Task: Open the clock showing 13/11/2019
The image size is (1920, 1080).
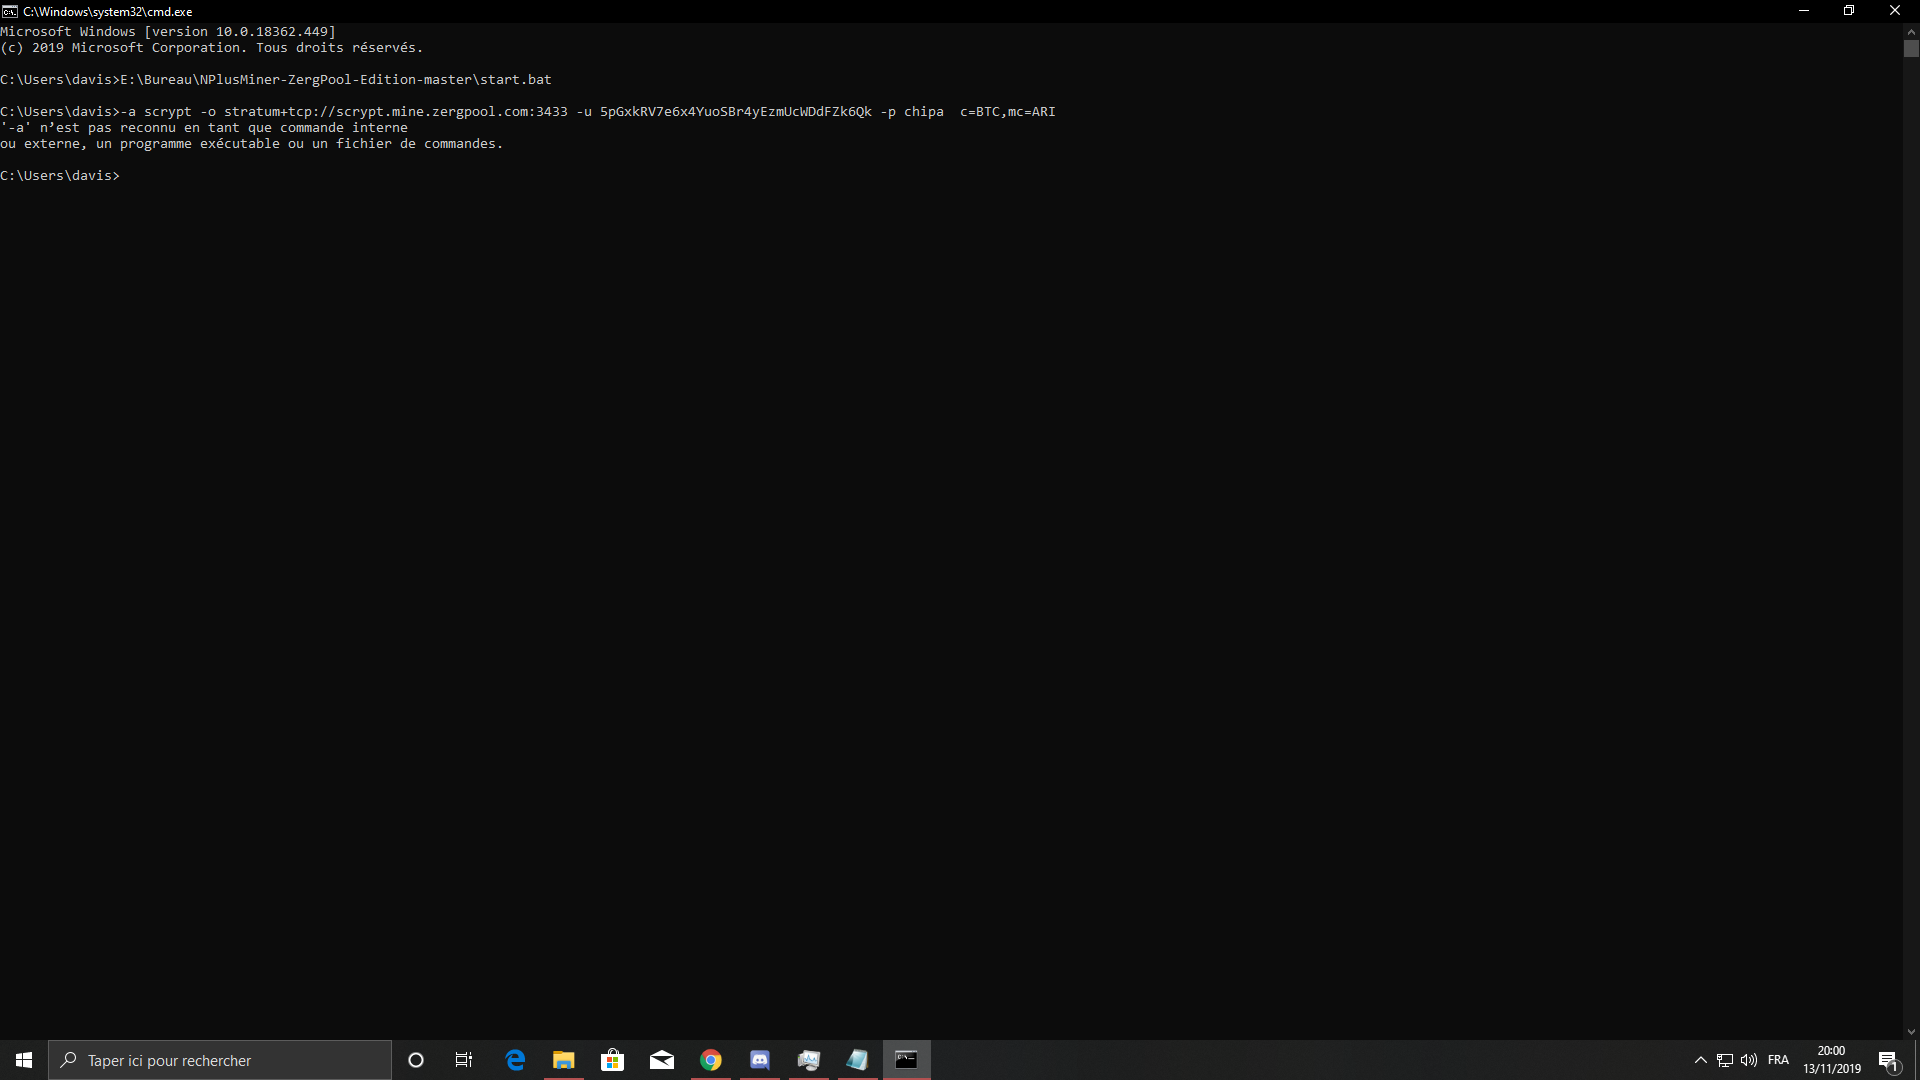Action: pyautogui.click(x=1832, y=1060)
